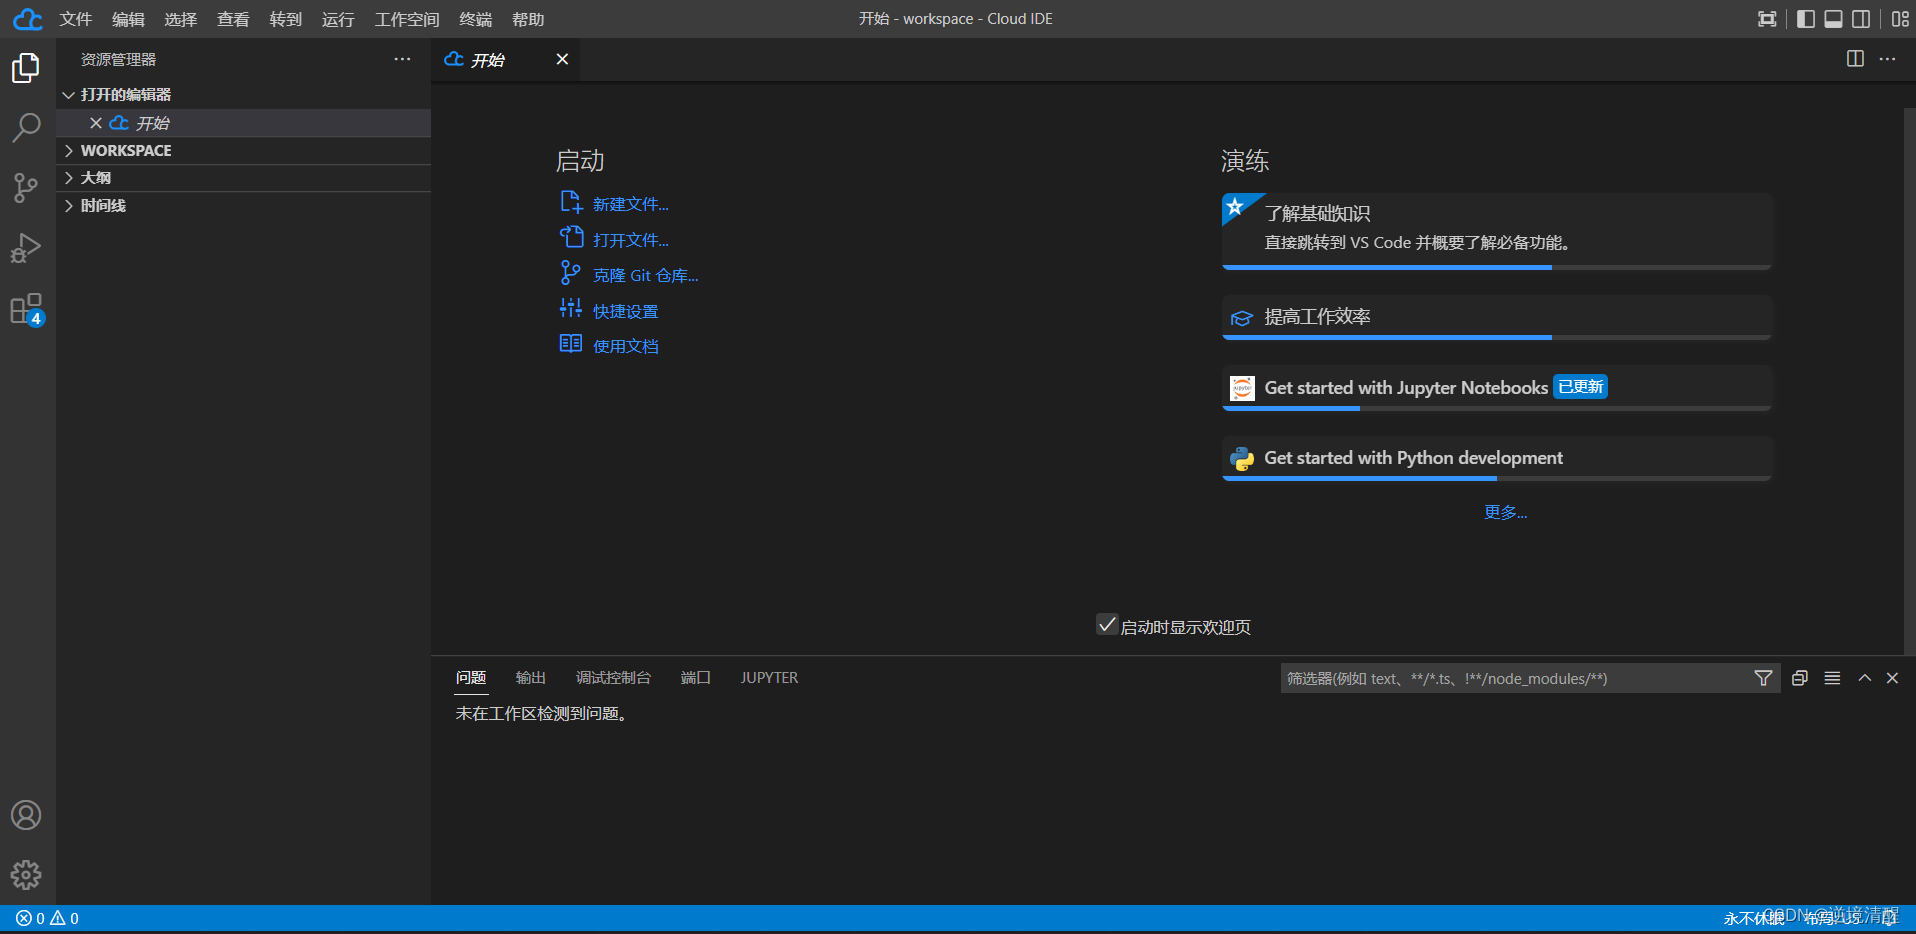Viewport: 1916px width, 934px height.
Task: Click the 新建文件 icon in start list
Action: click(x=571, y=202)
